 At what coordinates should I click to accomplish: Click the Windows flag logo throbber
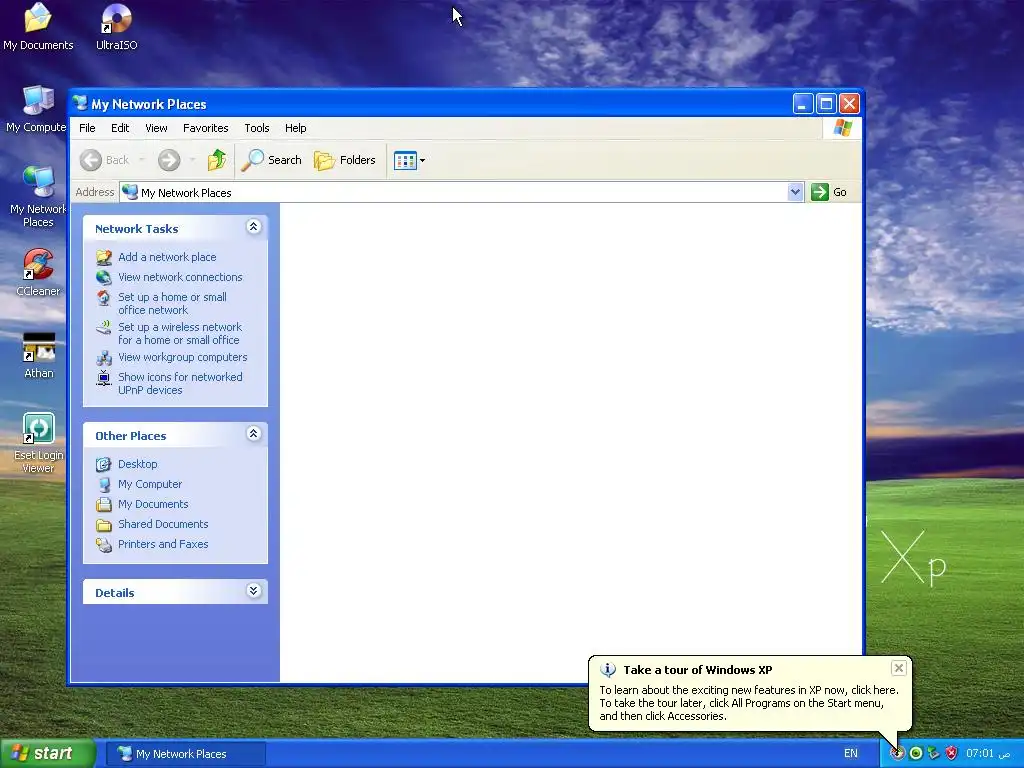(842, 128)
